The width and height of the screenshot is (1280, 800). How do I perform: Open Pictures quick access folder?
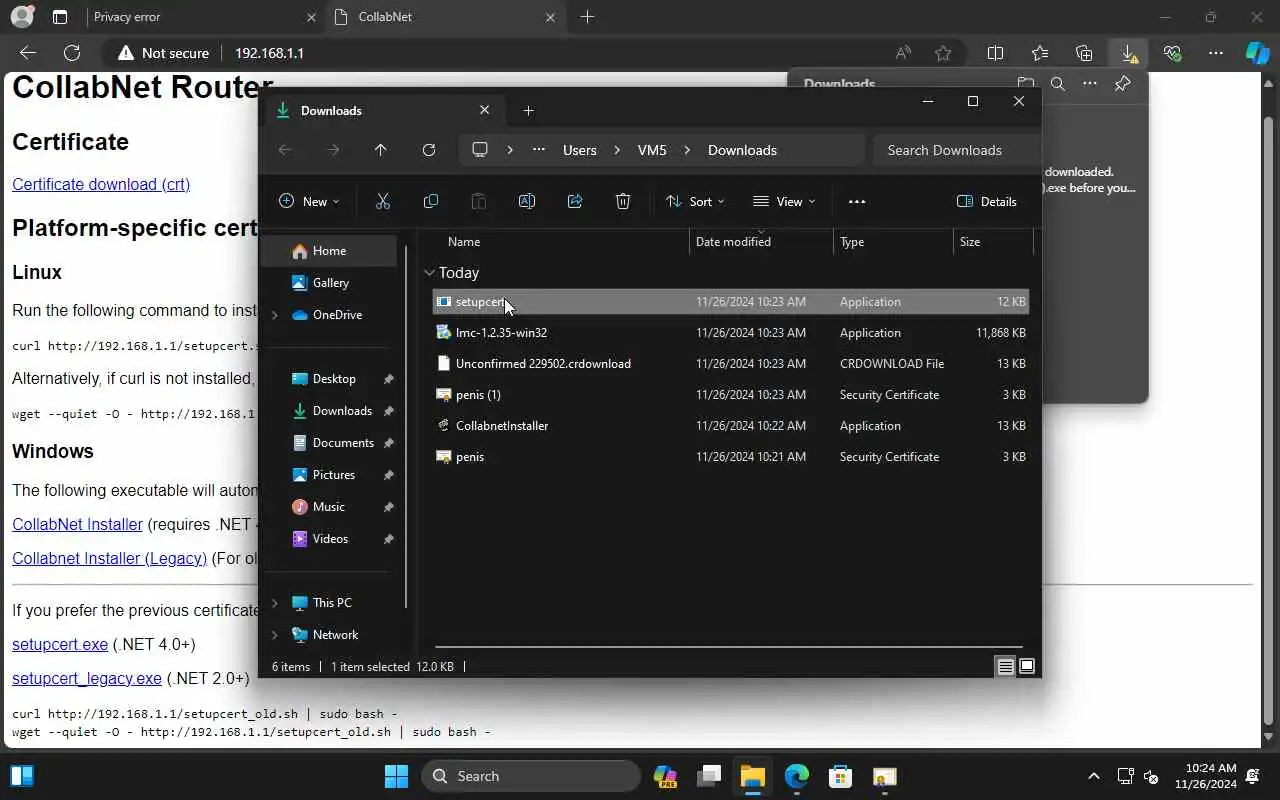click(x=334, y=475)
